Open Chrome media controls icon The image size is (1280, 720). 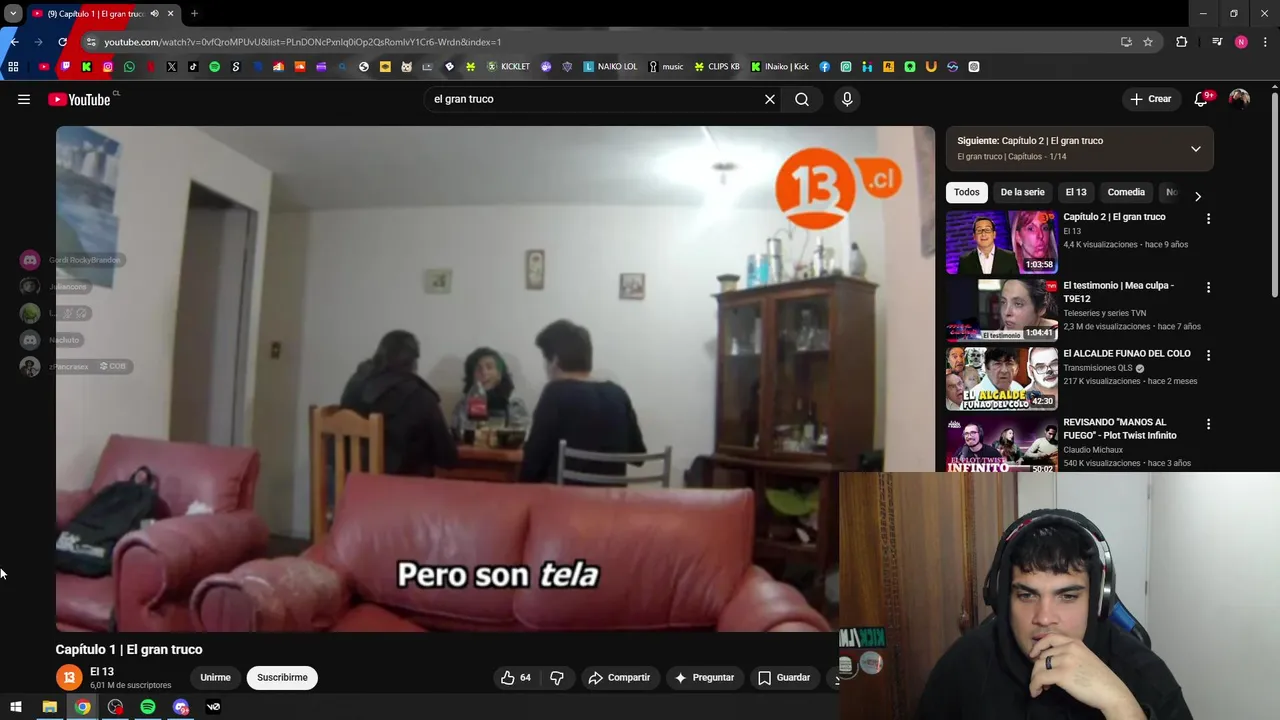1217,42
